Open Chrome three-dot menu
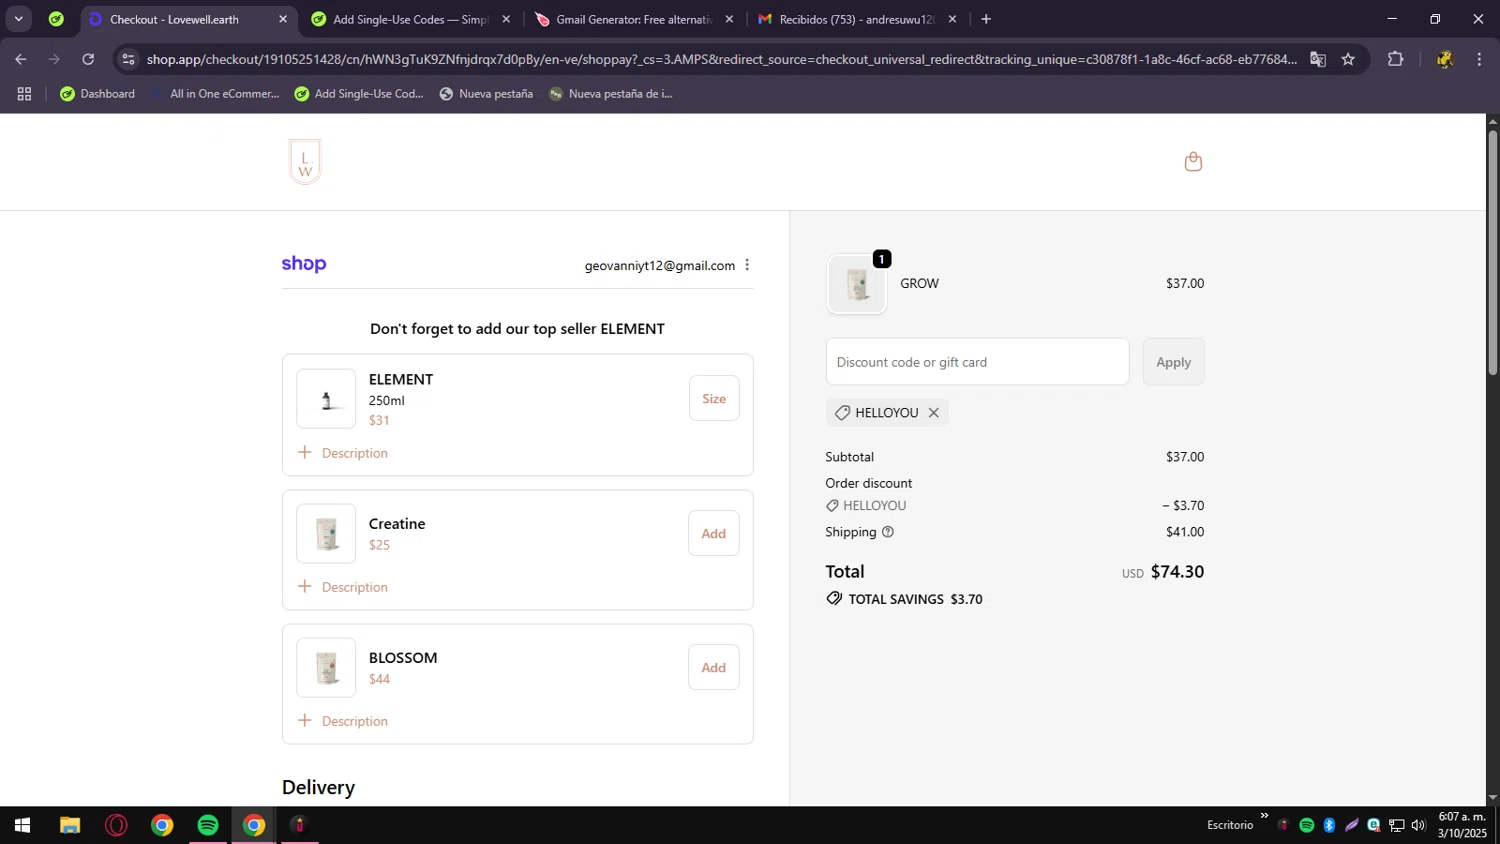The height and width of the screenshot is (844, 1500). (x=1479, y=59)
